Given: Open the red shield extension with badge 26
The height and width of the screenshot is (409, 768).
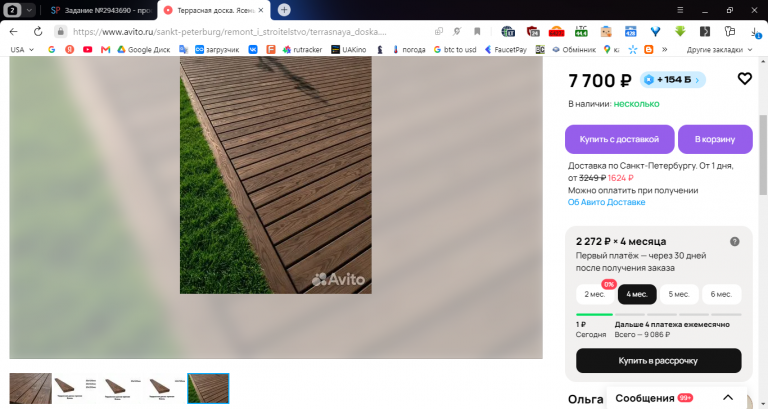Looking at the screenshot, I should 532,31.
